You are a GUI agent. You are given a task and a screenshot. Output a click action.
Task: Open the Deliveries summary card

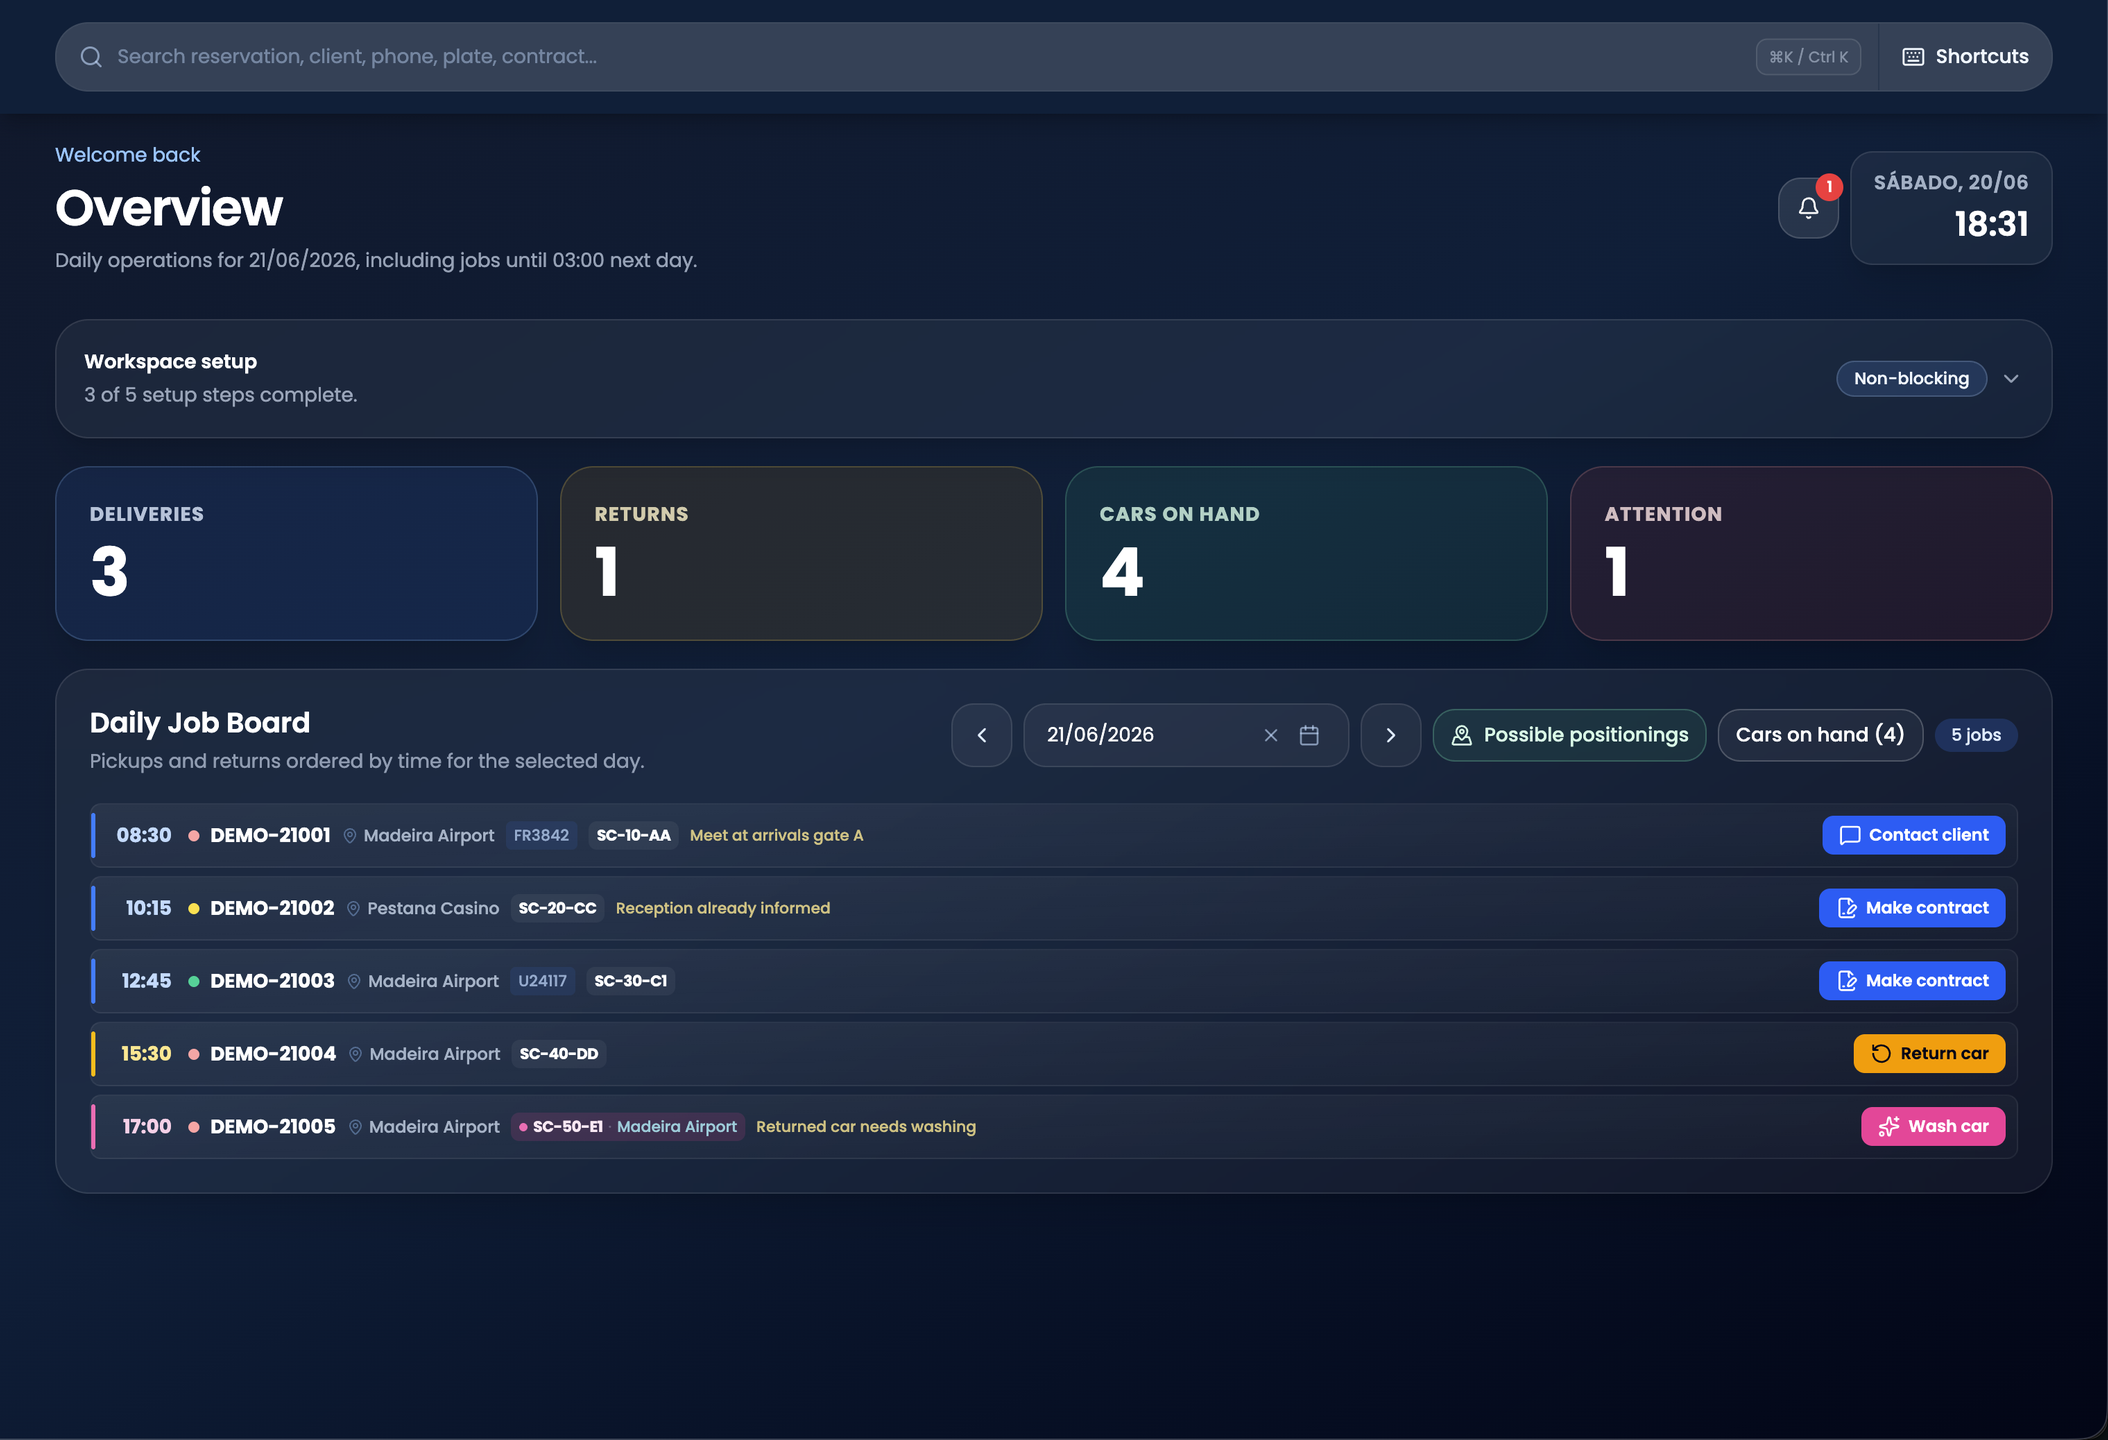tap(296, 553)
